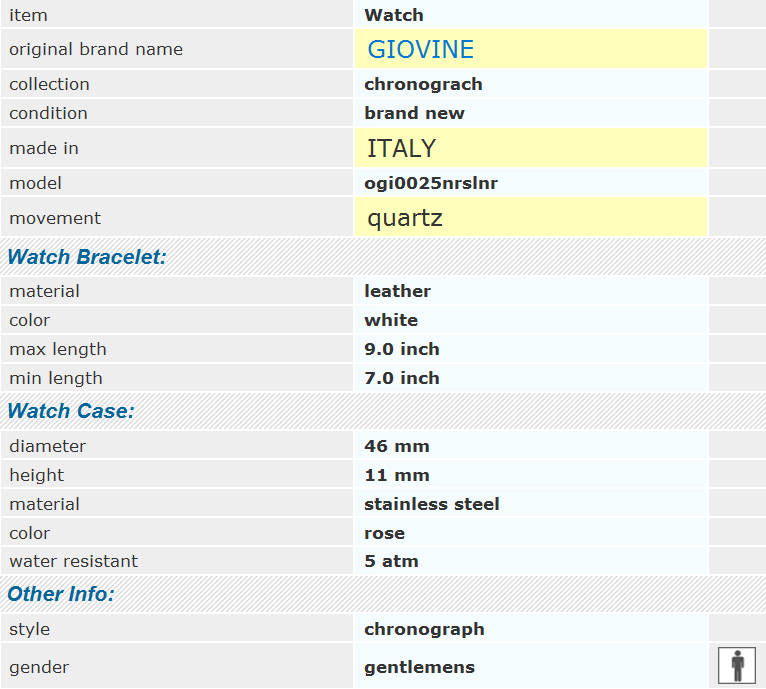This screenshot has height=689, width=766.
Task: Select the stainless steel case material value
Action: coord(432,504)
